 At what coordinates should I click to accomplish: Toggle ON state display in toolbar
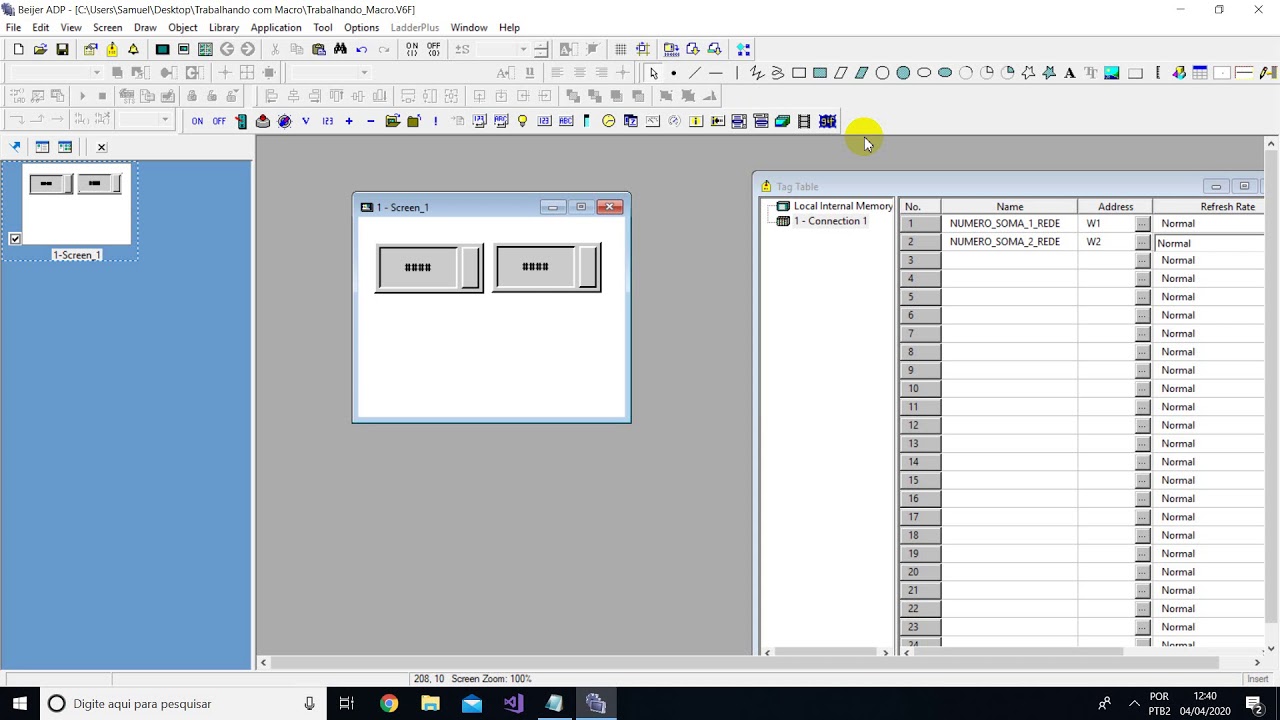click(411, 49)
